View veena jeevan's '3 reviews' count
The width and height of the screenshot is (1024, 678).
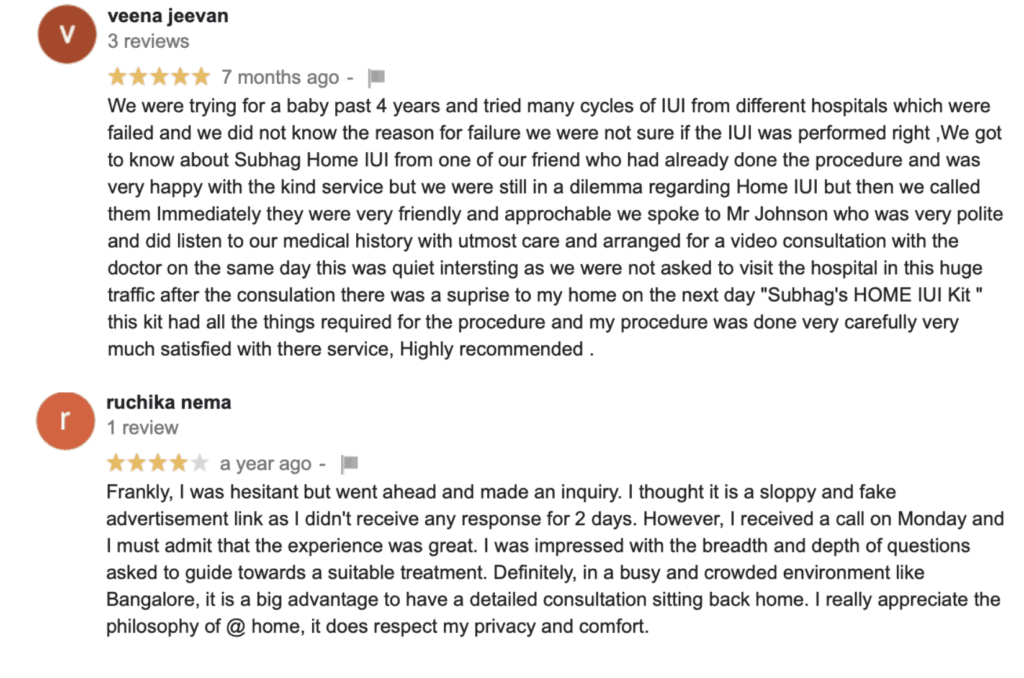point(148,41)
